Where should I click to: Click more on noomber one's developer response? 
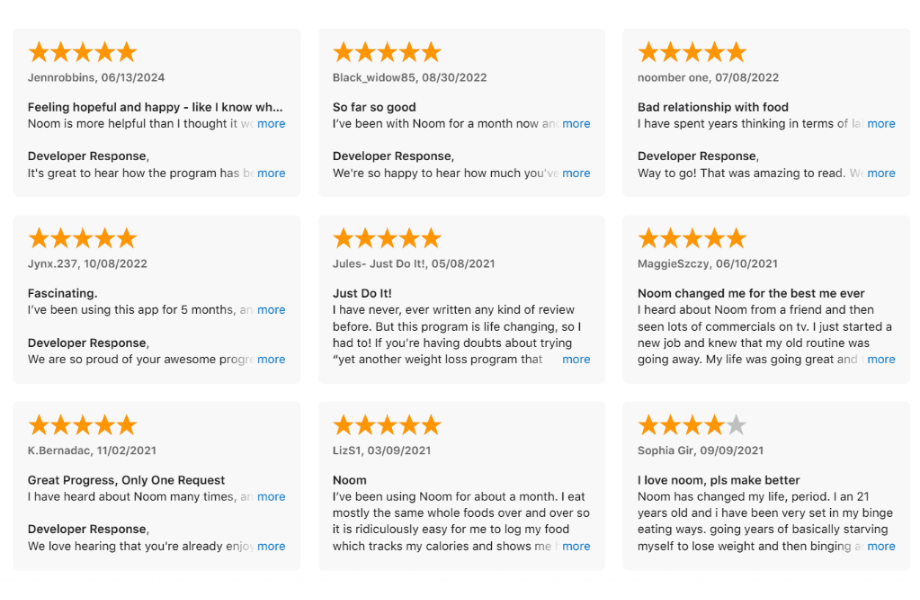click(881, 172)
